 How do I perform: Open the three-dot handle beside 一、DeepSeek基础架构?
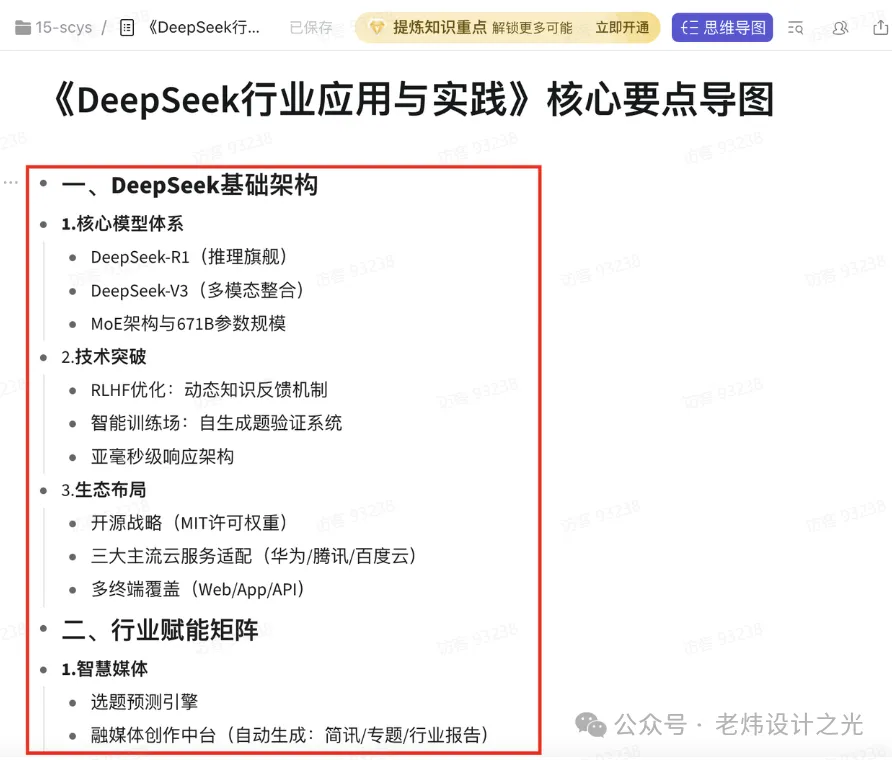tap(11, 183)
